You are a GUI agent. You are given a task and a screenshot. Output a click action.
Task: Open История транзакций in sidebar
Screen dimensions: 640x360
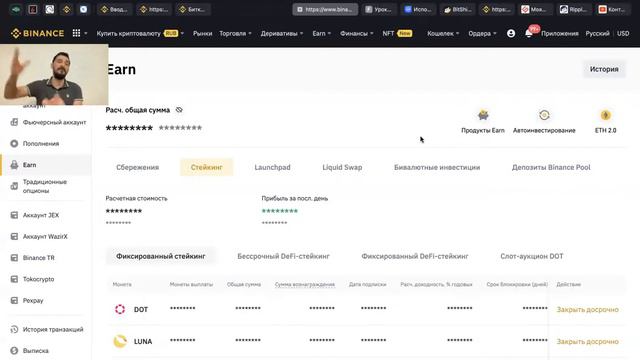point(53,329)
